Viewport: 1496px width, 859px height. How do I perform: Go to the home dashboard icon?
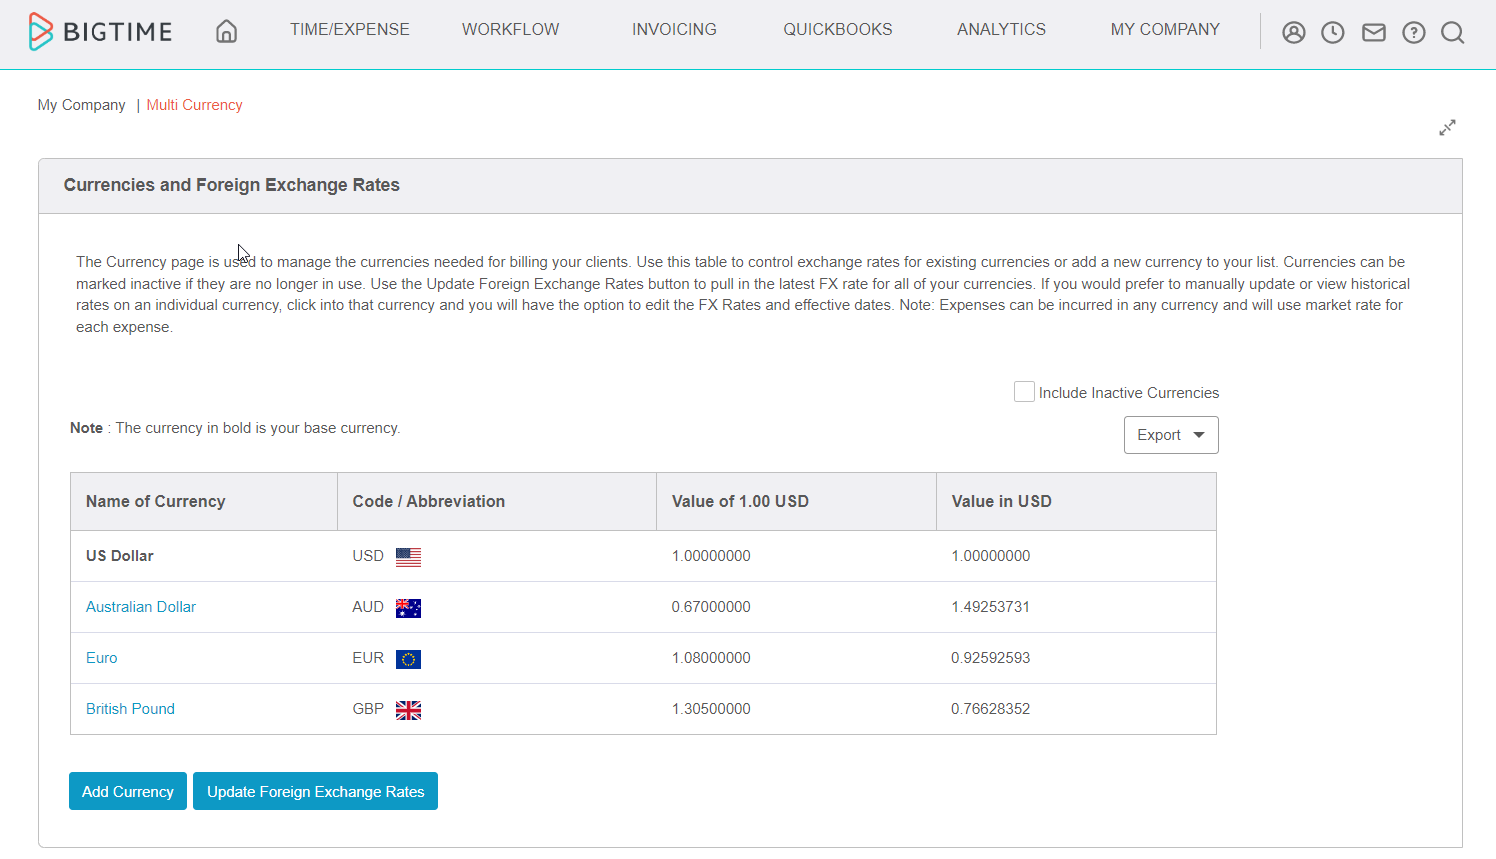227,31
